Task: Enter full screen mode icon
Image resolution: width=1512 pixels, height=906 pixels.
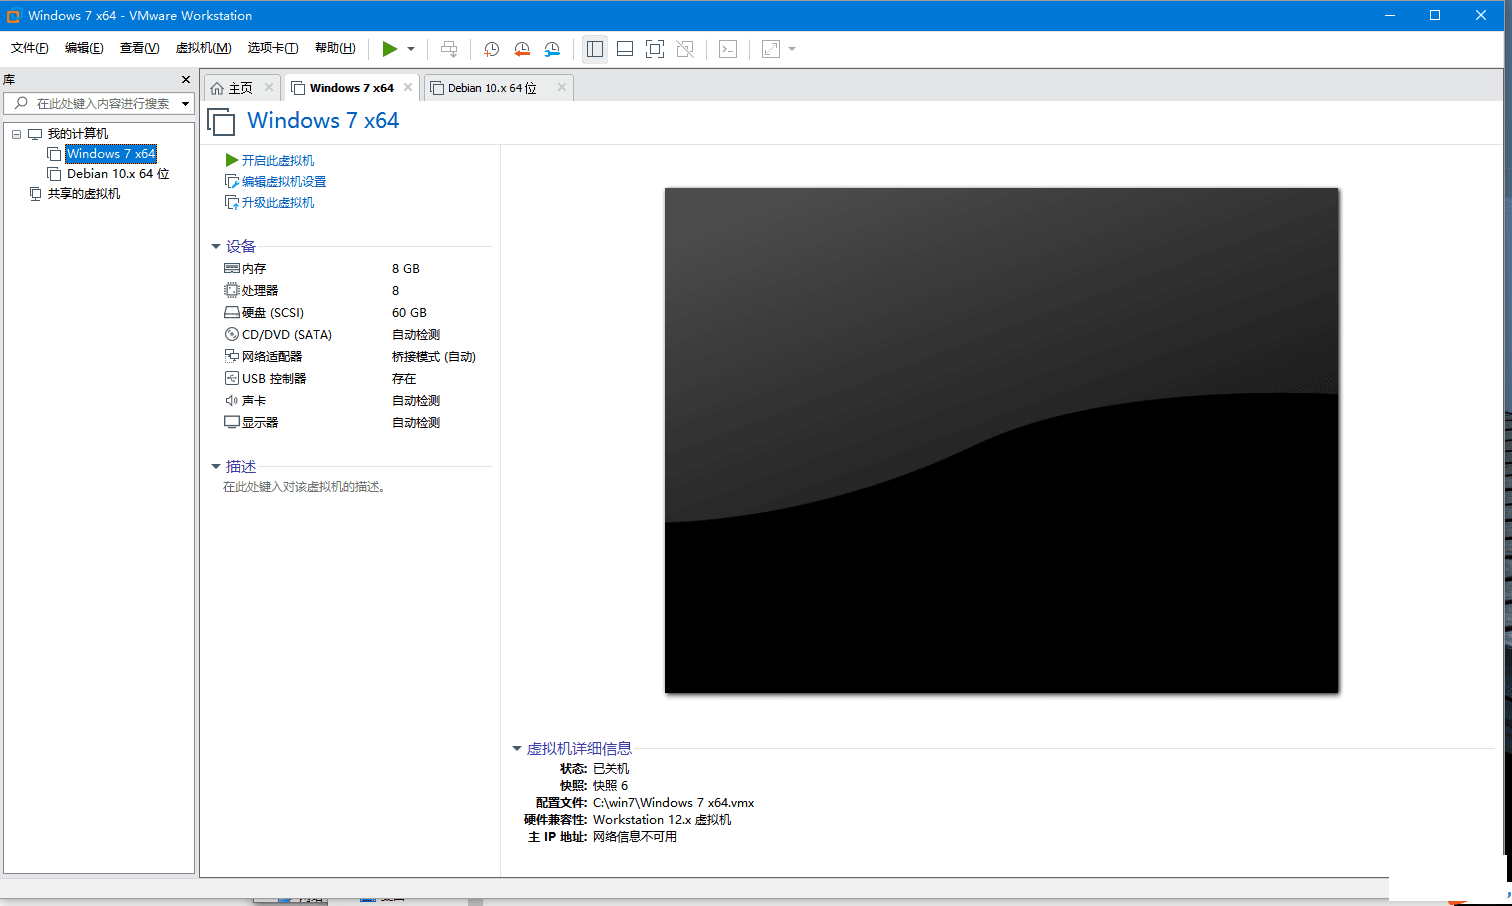Action: pos(655,49)
